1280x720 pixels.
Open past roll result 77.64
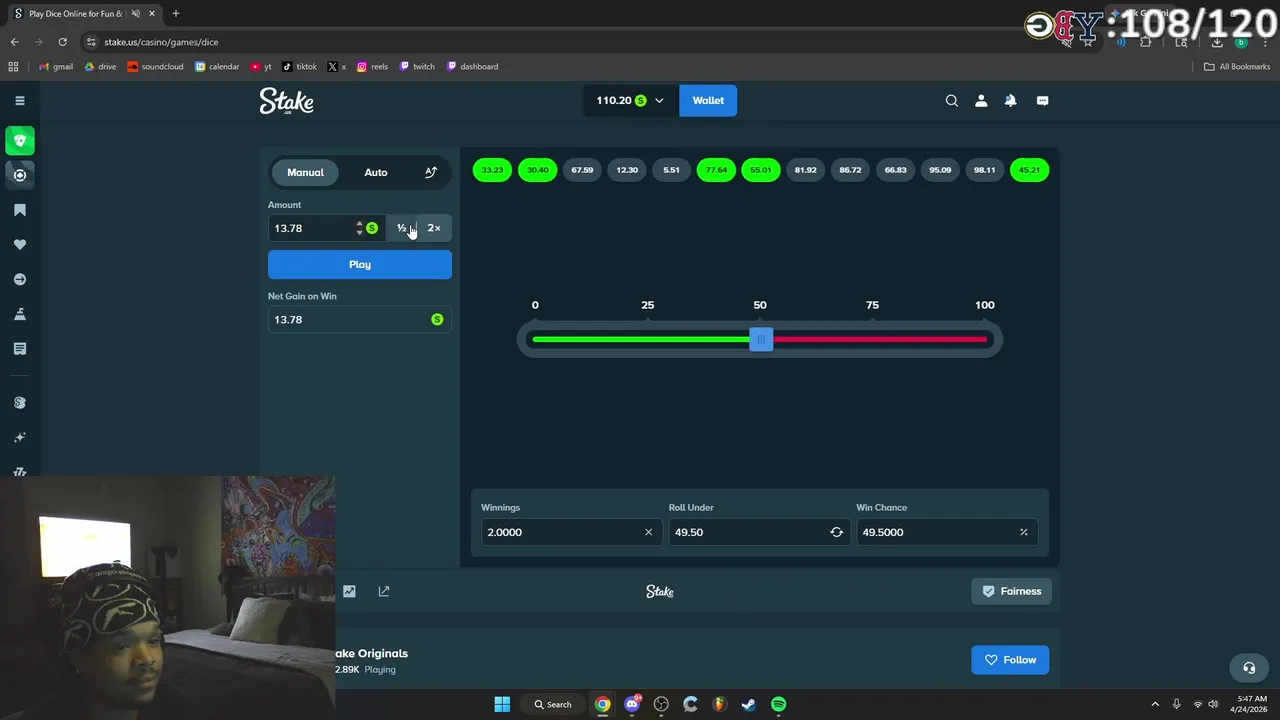[x=716, y=170]
